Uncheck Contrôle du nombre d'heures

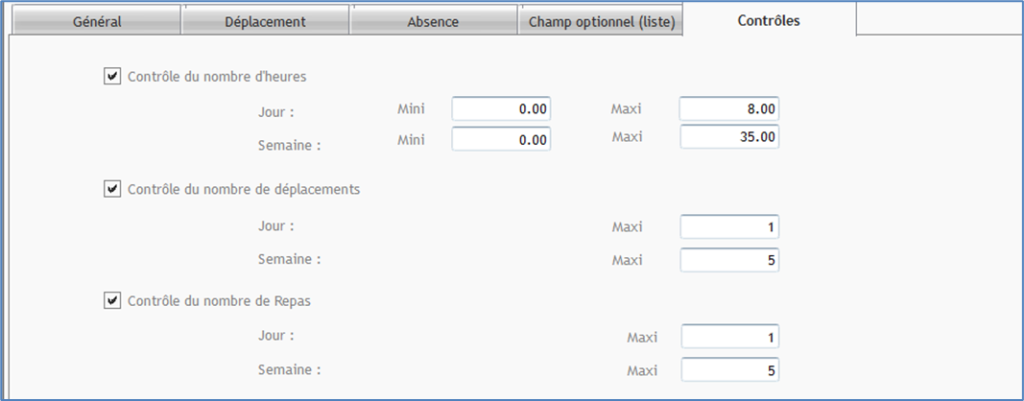click(x=111, y=75)
